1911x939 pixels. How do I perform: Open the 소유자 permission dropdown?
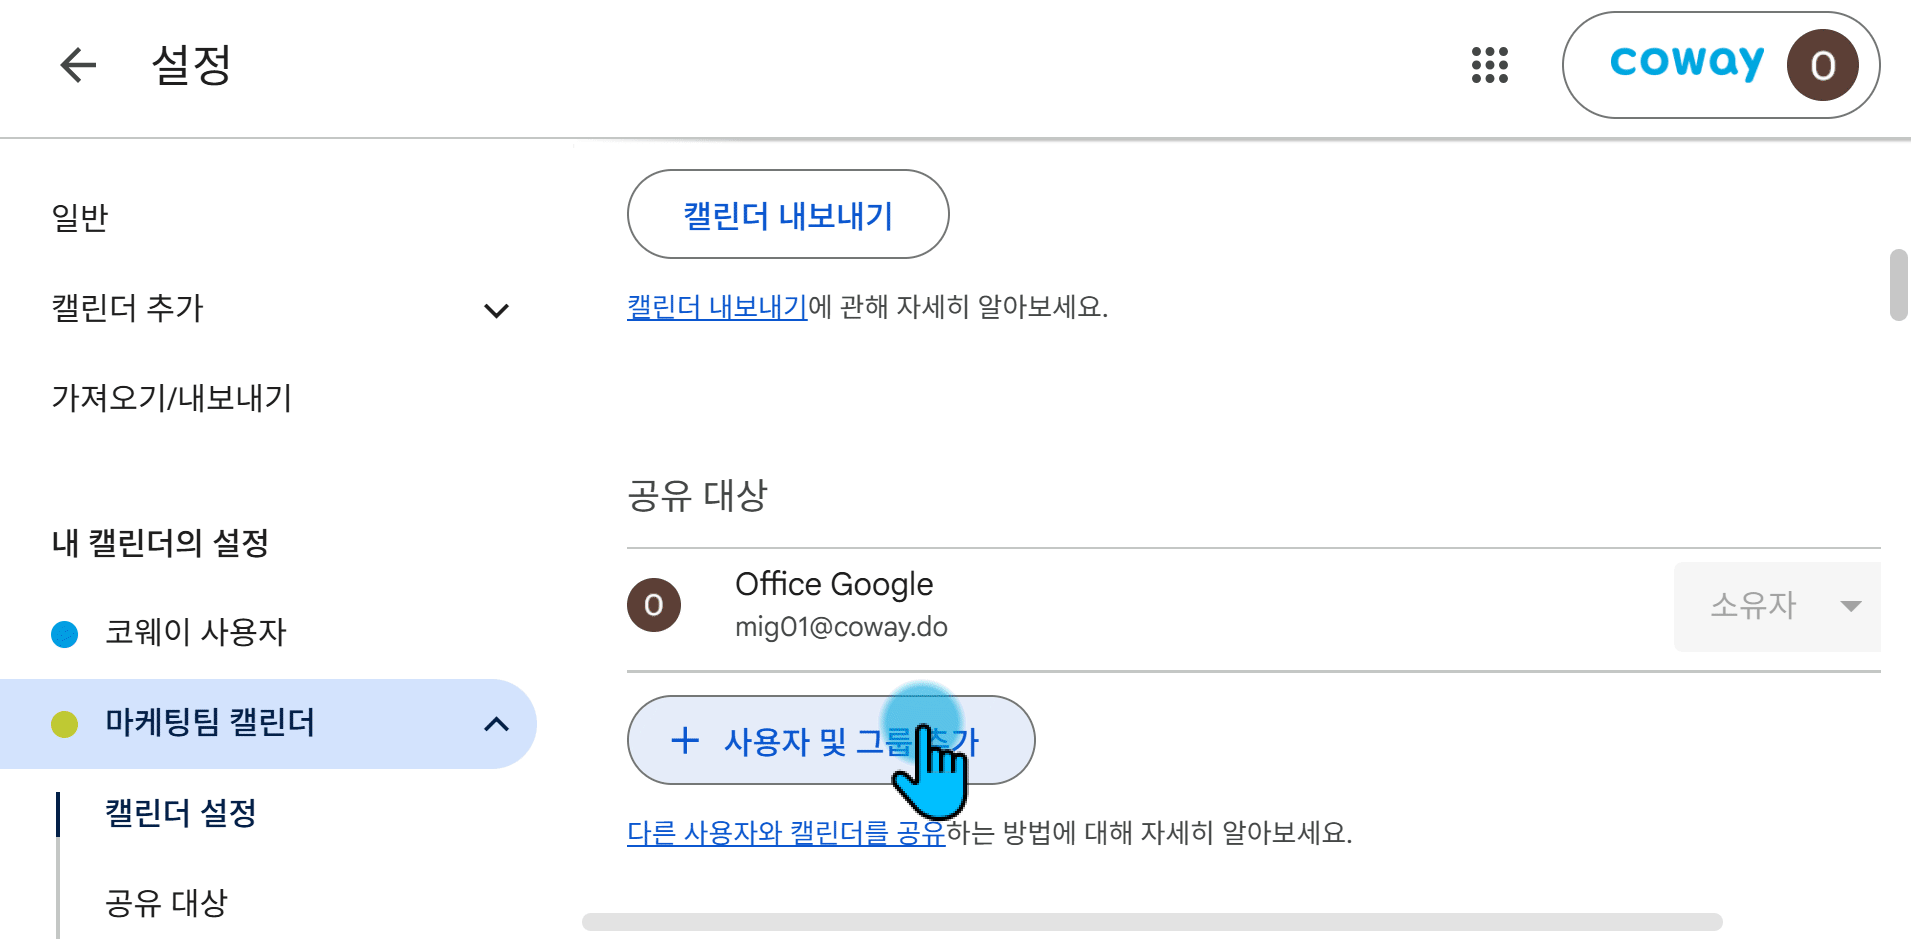[1777, 606]
